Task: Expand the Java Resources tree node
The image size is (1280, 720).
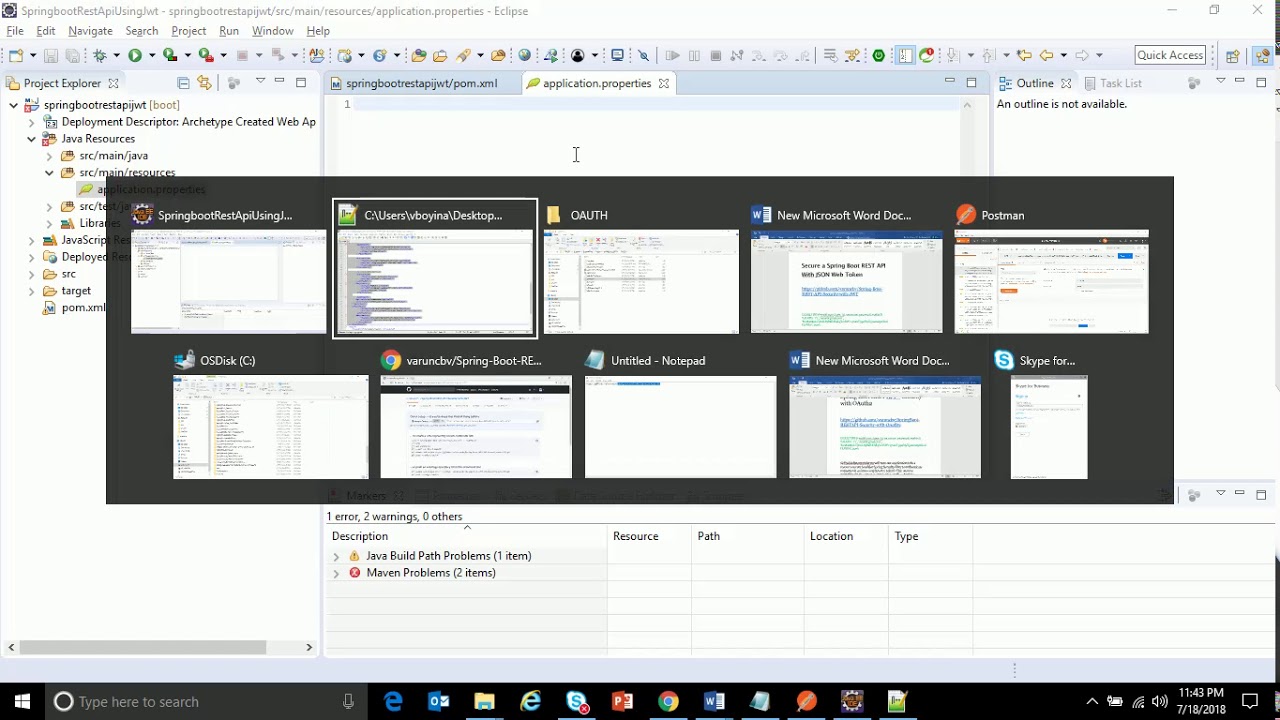Action: pos(32,139)
